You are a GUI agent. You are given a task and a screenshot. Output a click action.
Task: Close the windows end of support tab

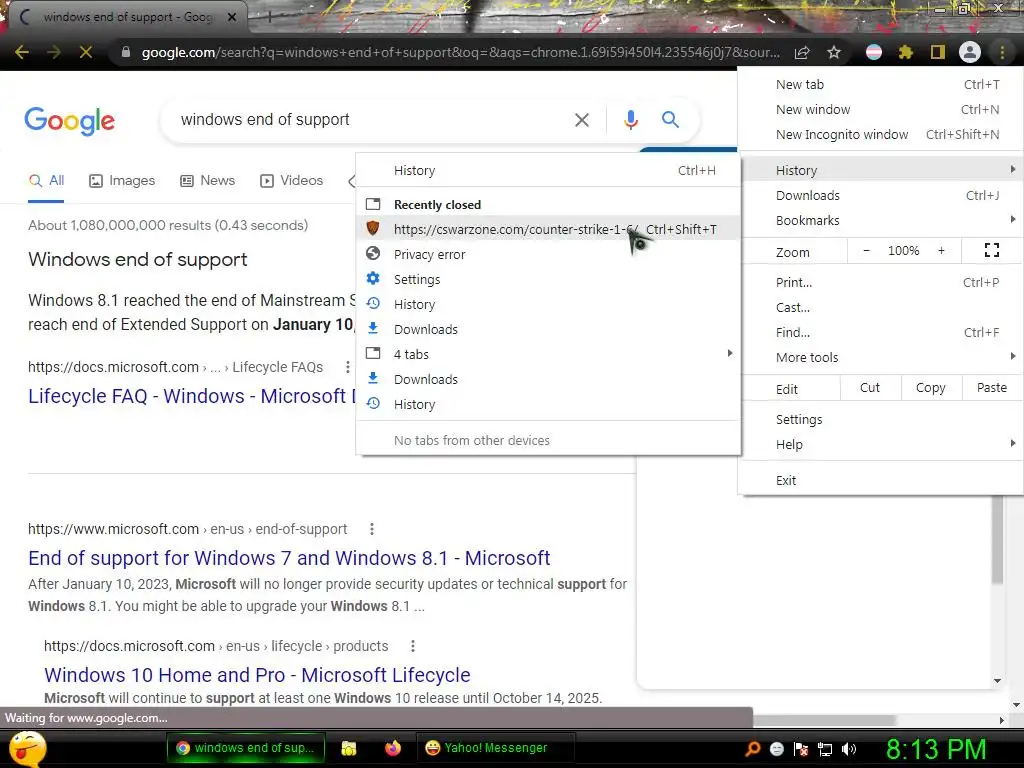pyautogui.click(x=232, y=17)
